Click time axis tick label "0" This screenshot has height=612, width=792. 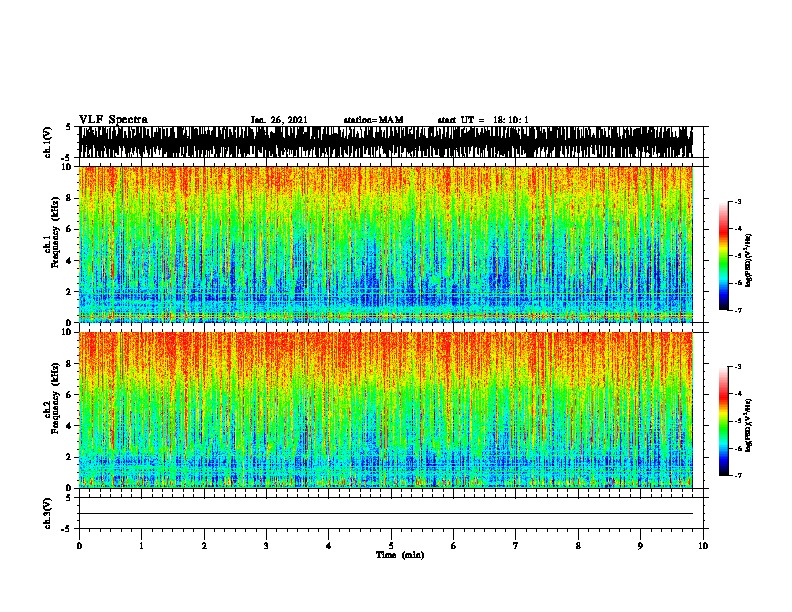tap(79, 546)
